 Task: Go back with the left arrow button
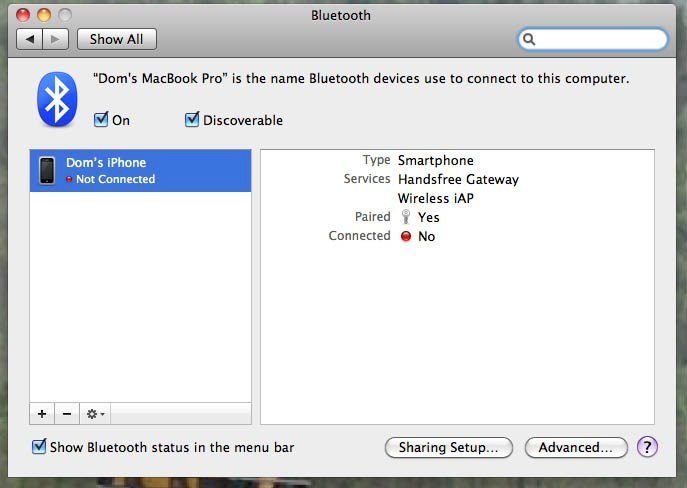pos(30,39)
